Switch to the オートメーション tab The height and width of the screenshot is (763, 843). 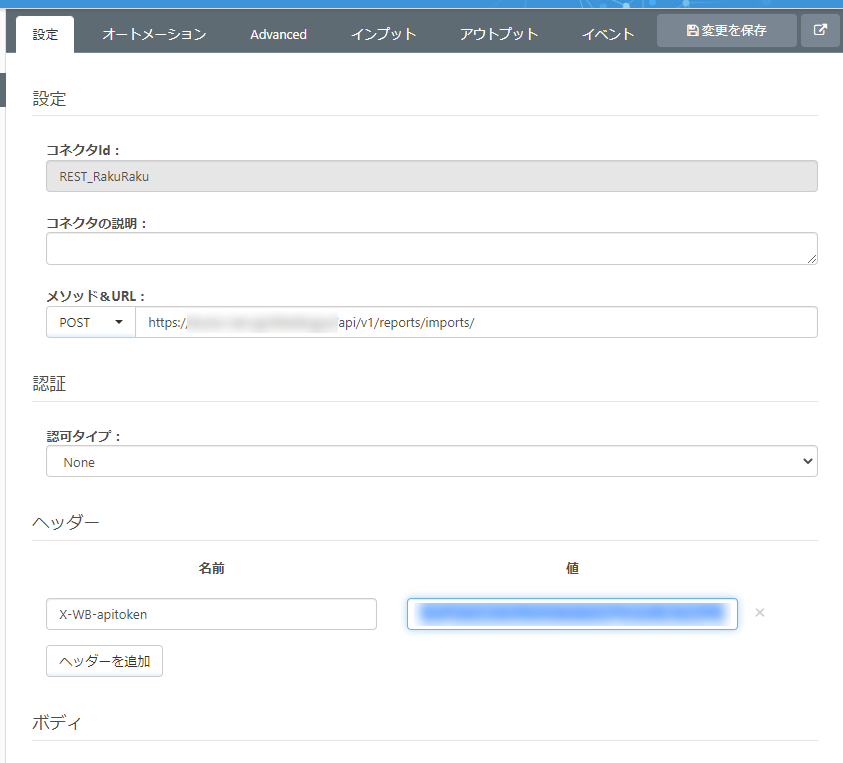pos(154,34)
